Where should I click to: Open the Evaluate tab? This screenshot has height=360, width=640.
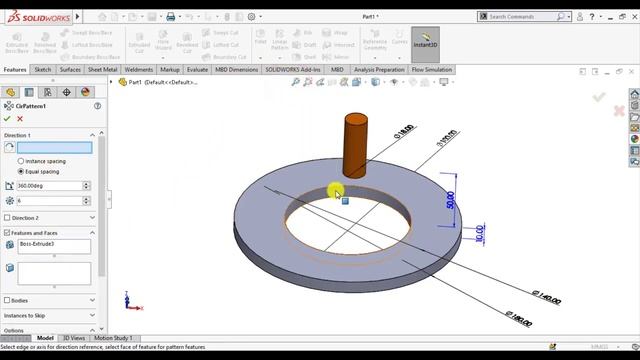tap(198, 70)
